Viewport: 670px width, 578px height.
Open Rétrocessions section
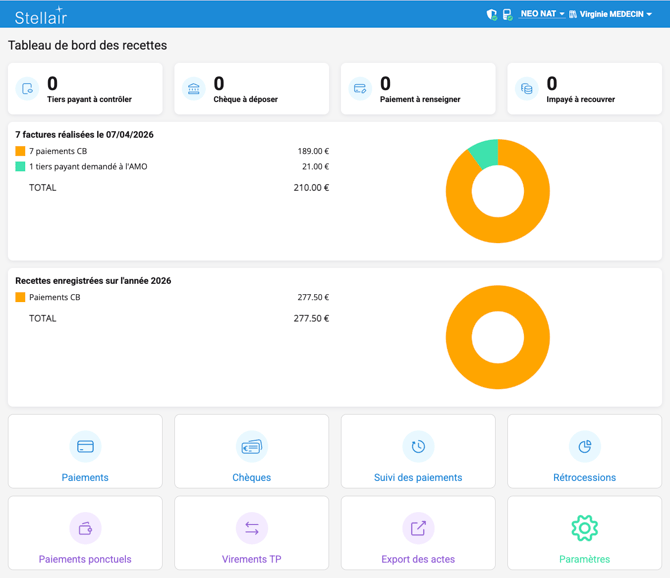(x=584, y=452)
